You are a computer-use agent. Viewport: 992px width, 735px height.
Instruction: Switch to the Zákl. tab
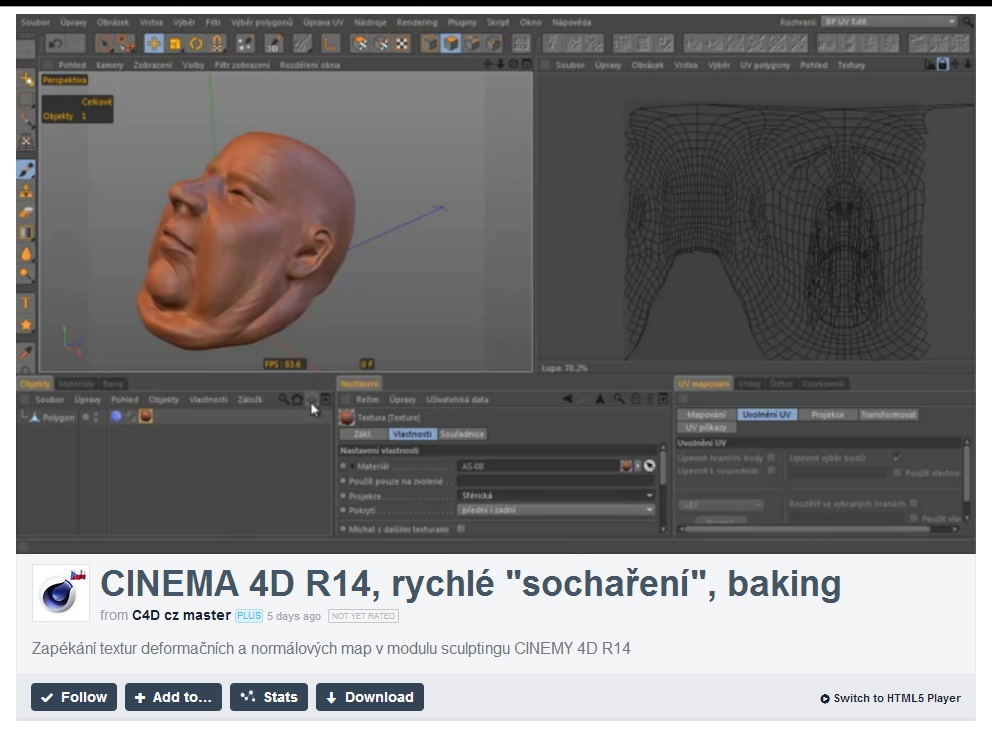point(363,434)
